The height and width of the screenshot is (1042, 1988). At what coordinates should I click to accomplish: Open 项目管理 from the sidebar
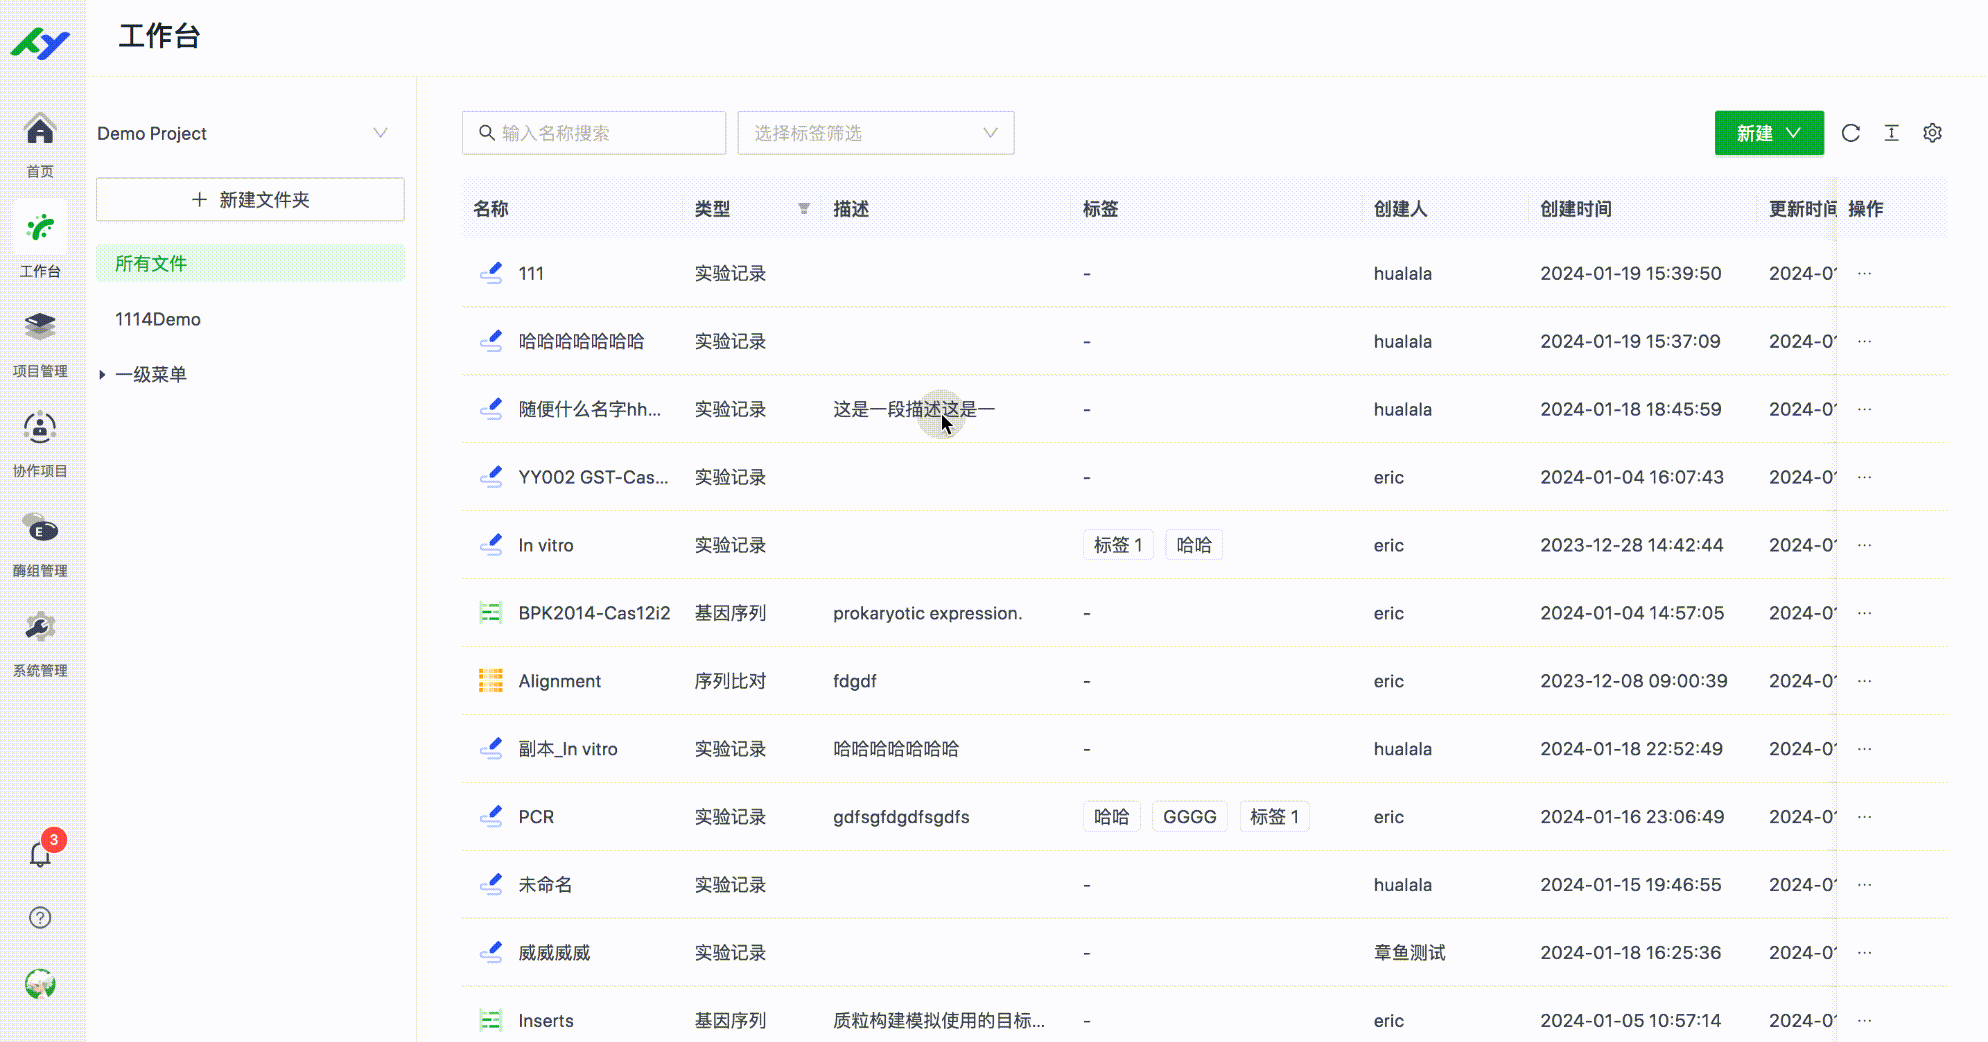pos(39,340)
